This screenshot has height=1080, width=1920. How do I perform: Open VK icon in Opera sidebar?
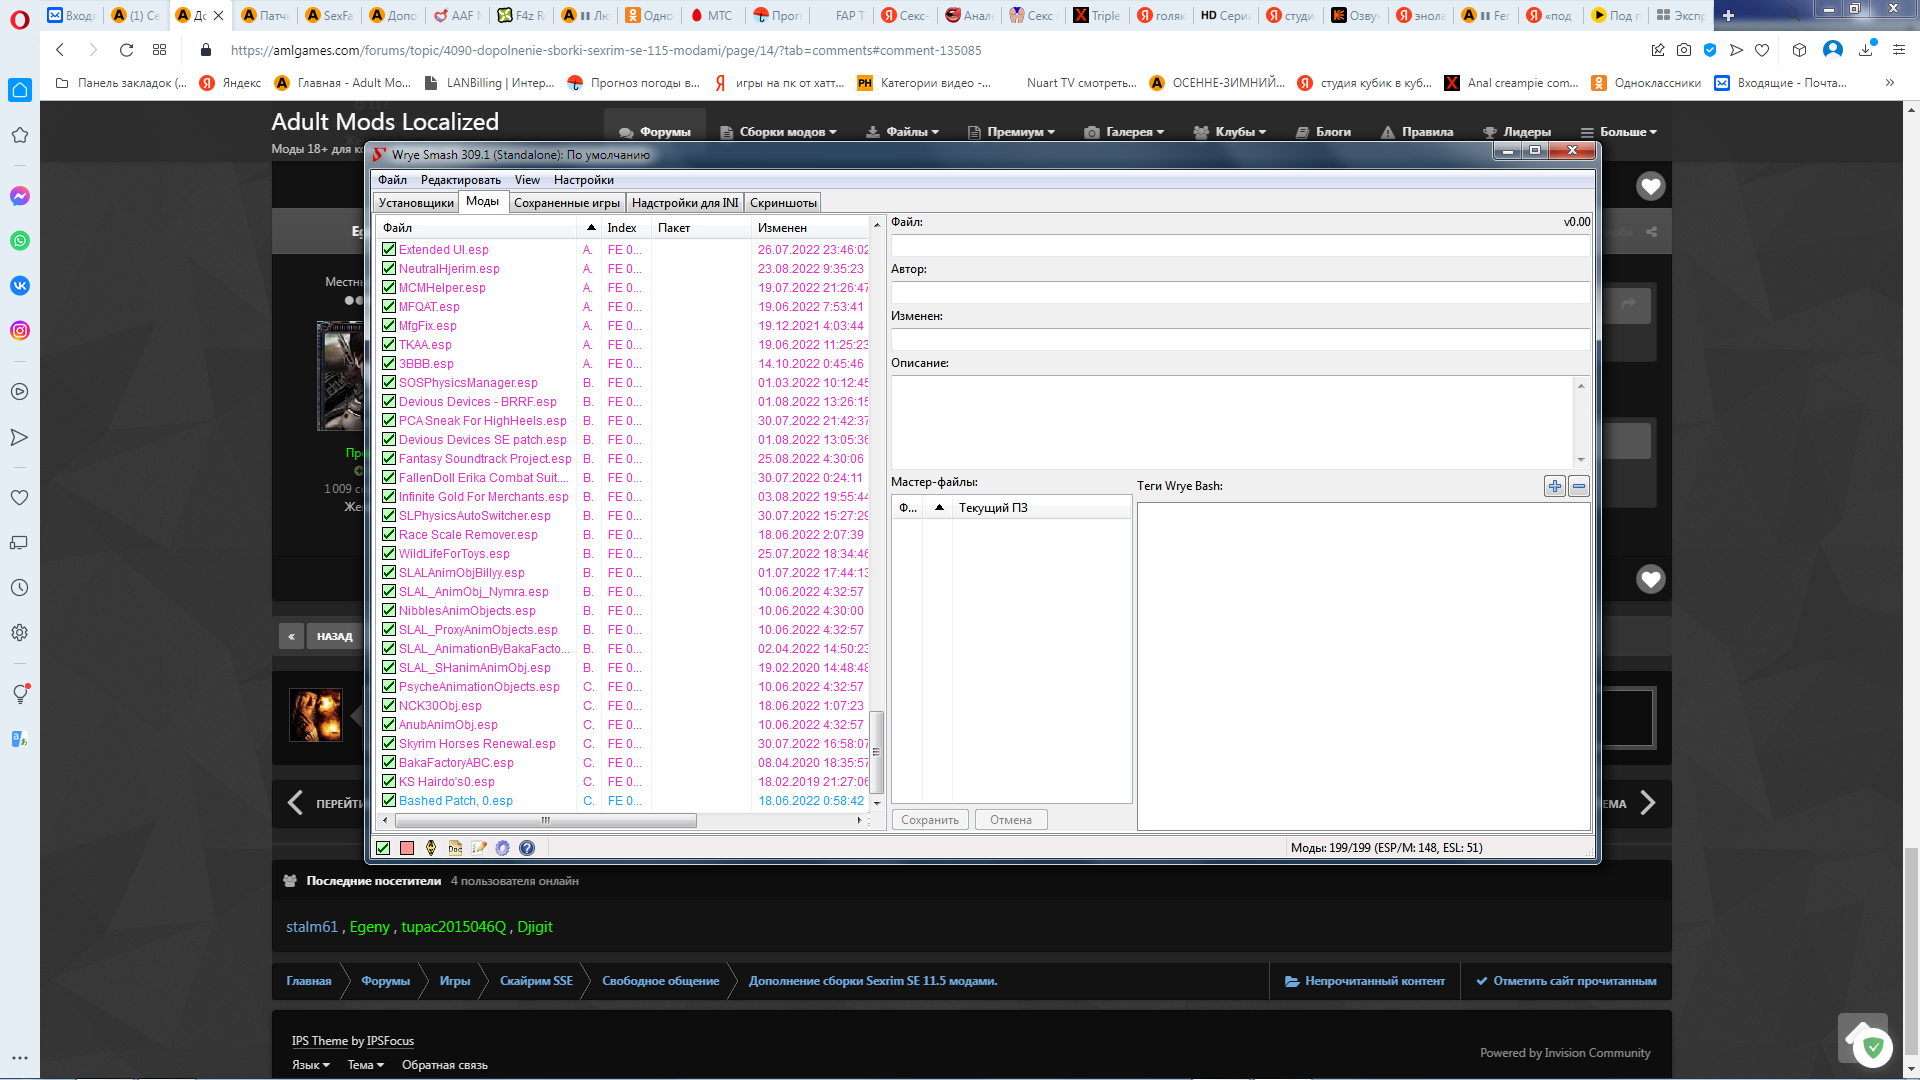(x=20, y=286)
